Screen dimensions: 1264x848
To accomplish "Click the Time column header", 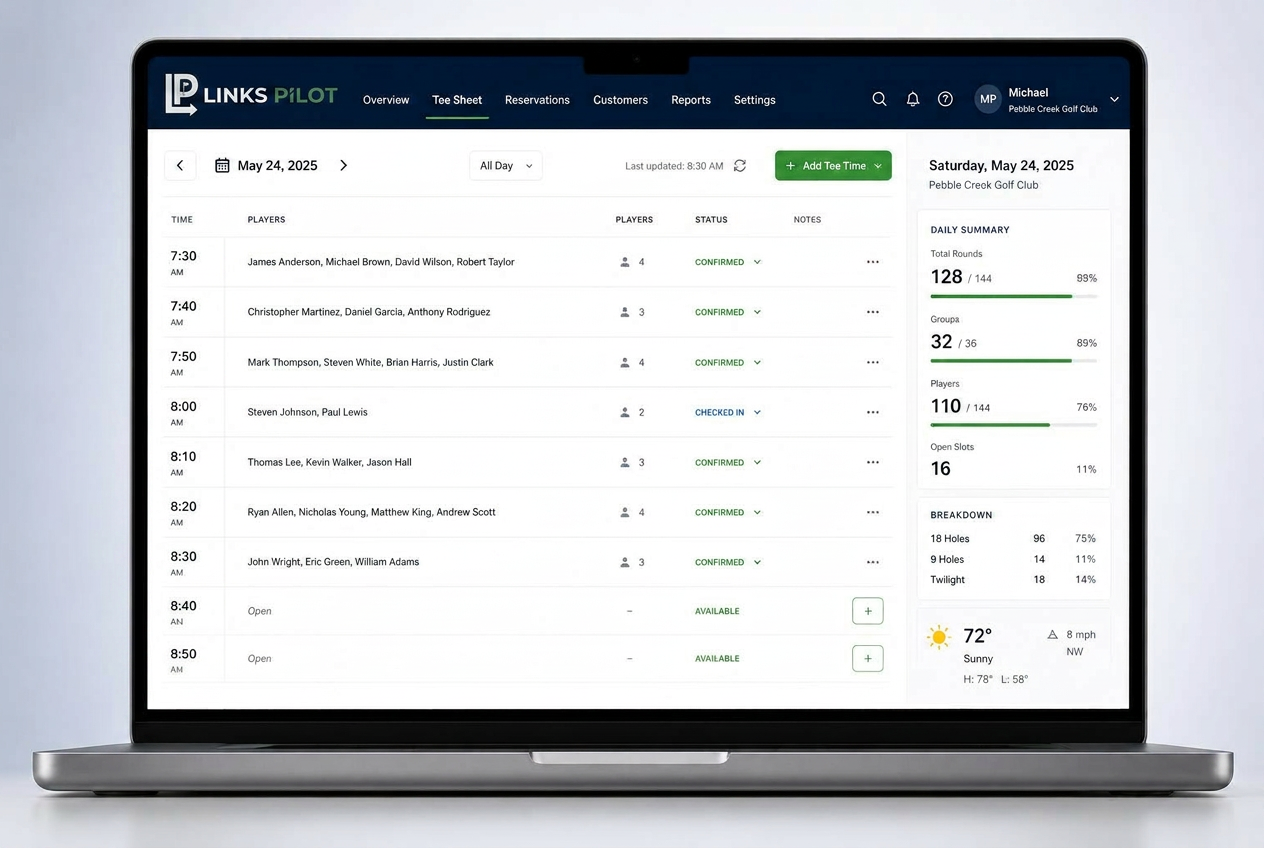I will (x=182, y=220).
